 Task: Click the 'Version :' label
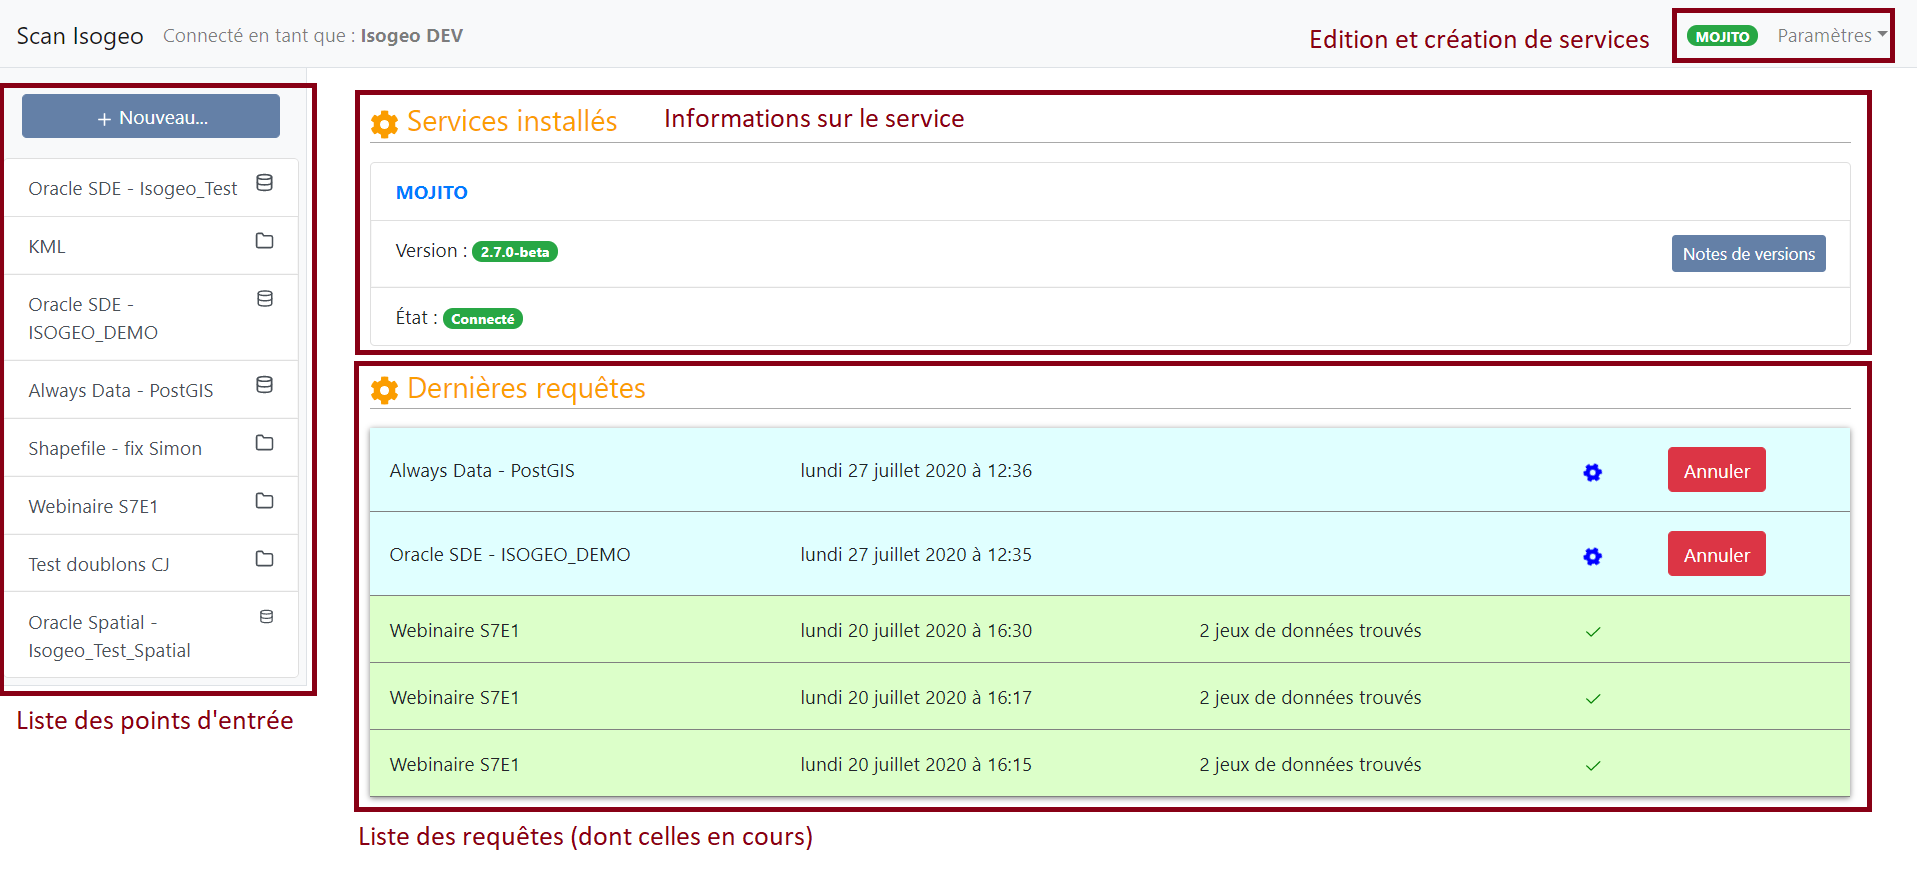(431, 251)
